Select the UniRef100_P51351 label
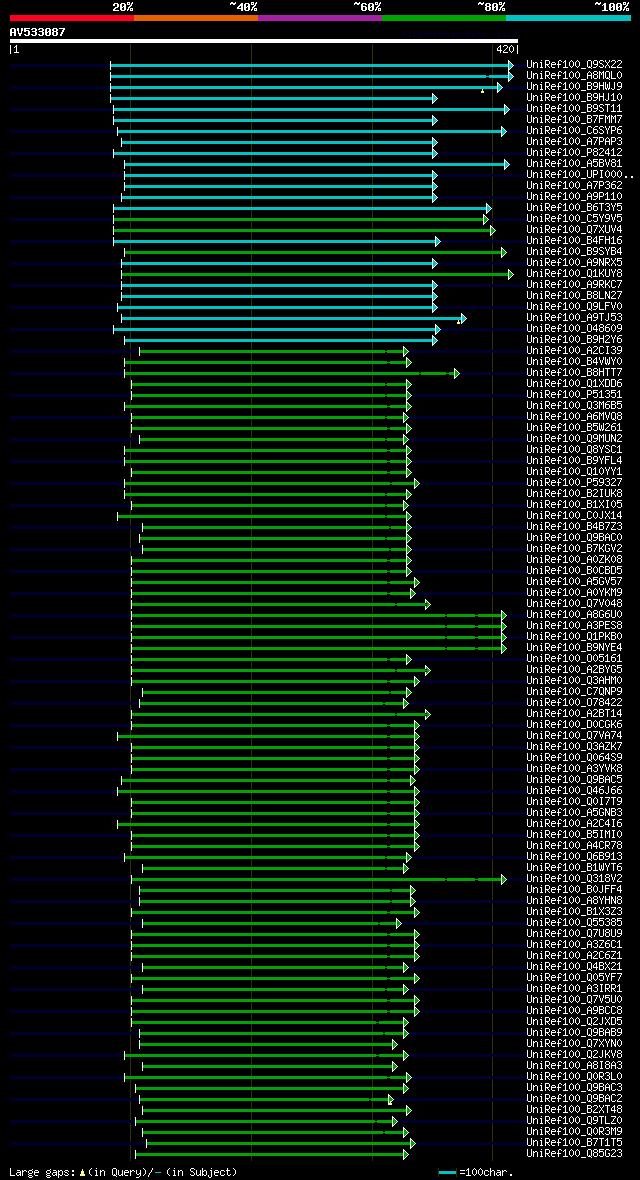Viewport: 640px width, 1180px height. click(x=574, y=394)
